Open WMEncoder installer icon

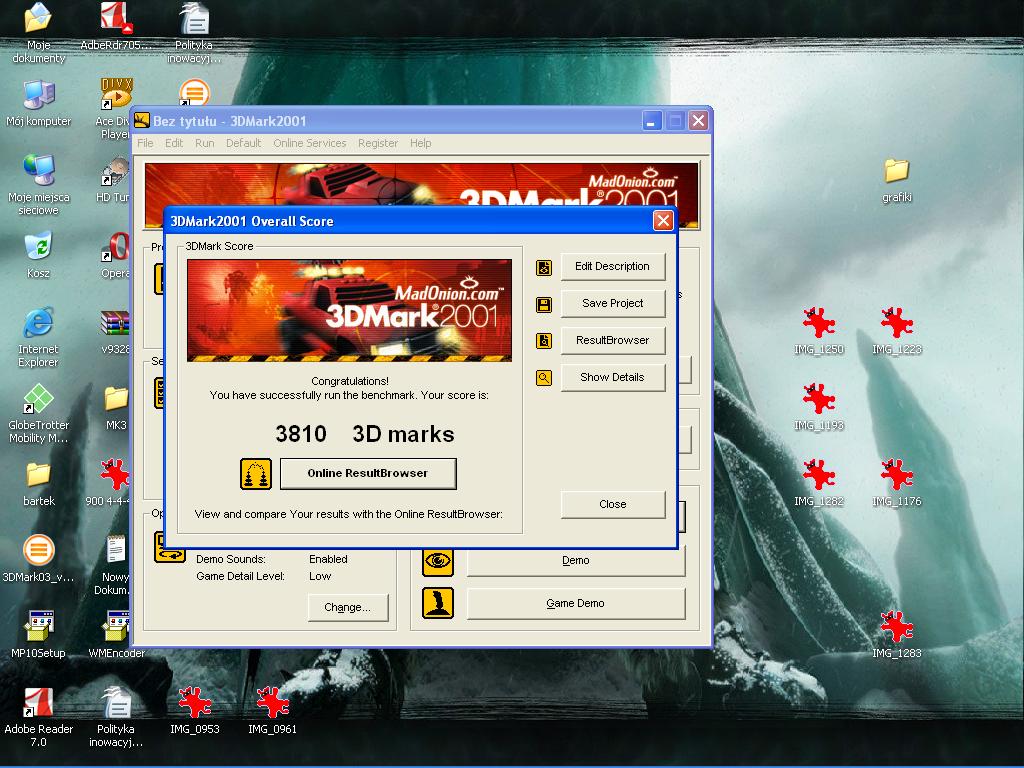point(116,635)
